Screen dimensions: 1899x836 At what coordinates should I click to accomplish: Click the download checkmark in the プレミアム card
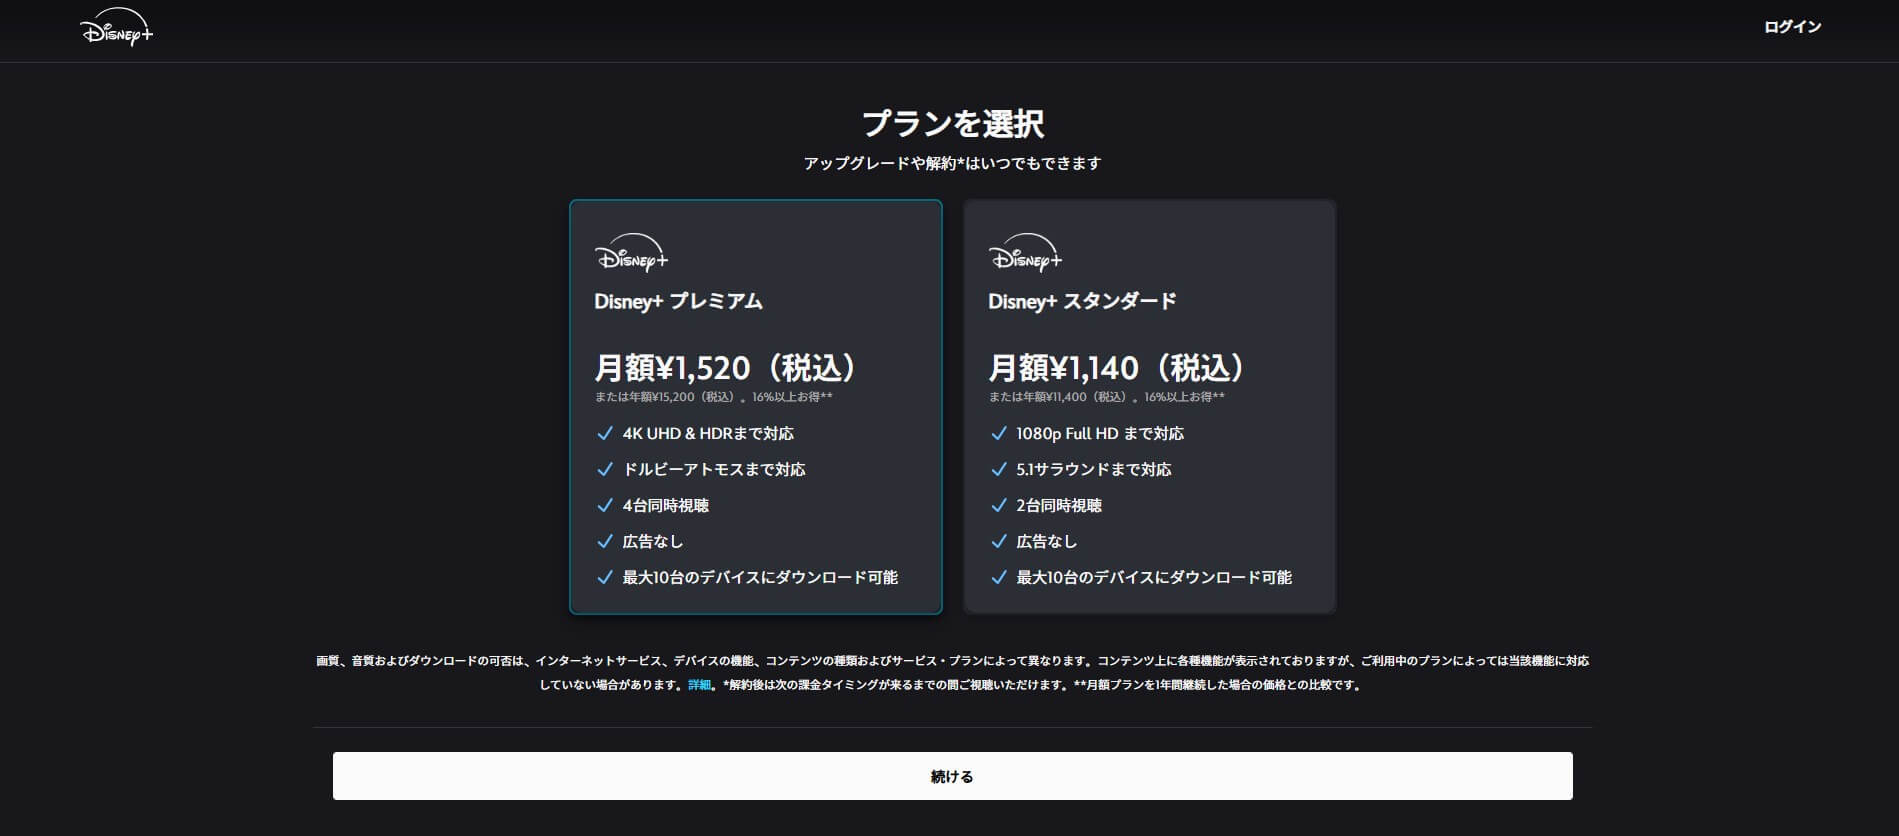[x=604, y=577]
